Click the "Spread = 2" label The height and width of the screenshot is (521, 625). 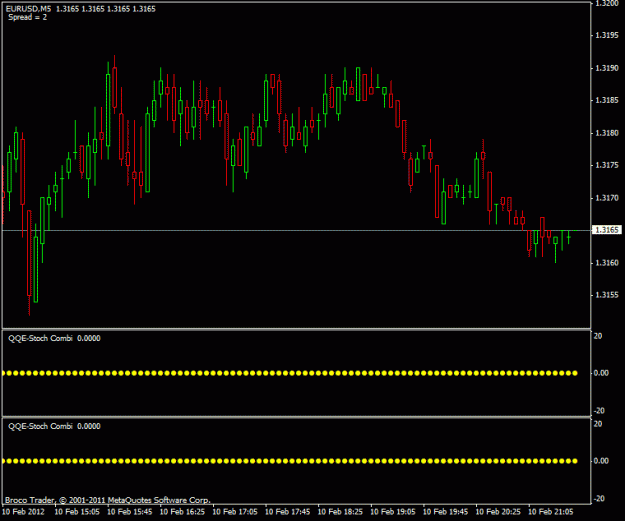(28, 17)
